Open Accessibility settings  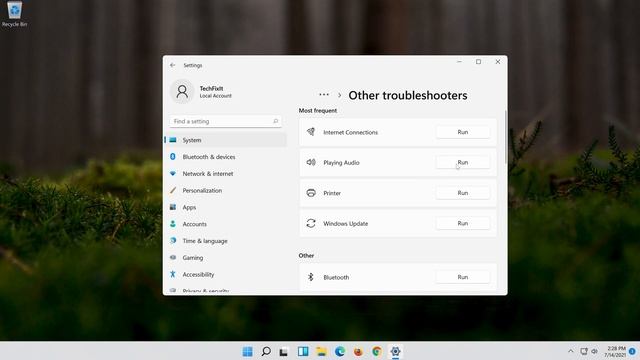[226, 274]
